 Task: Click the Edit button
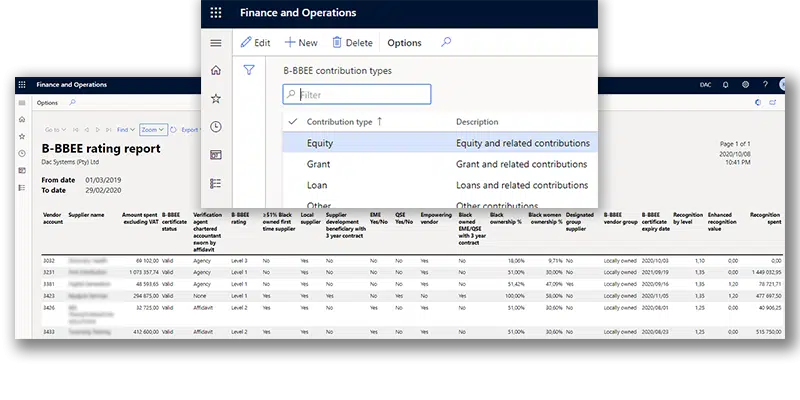(256, 43)
